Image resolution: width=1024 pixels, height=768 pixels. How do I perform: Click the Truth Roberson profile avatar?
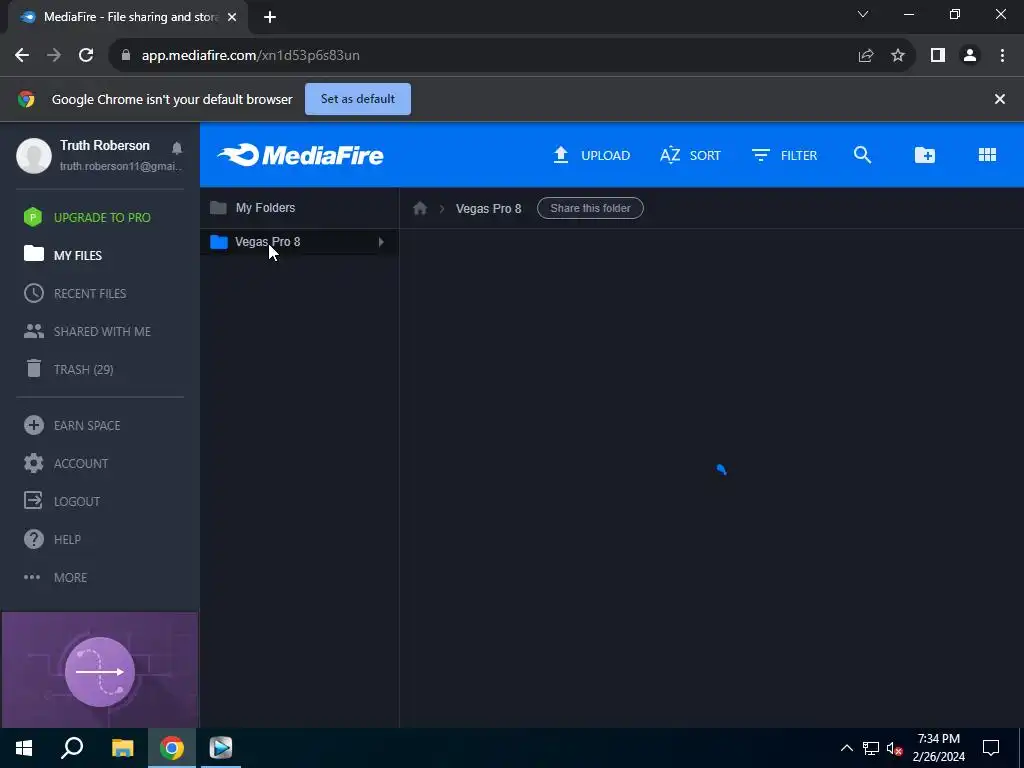tap(34, 155)
